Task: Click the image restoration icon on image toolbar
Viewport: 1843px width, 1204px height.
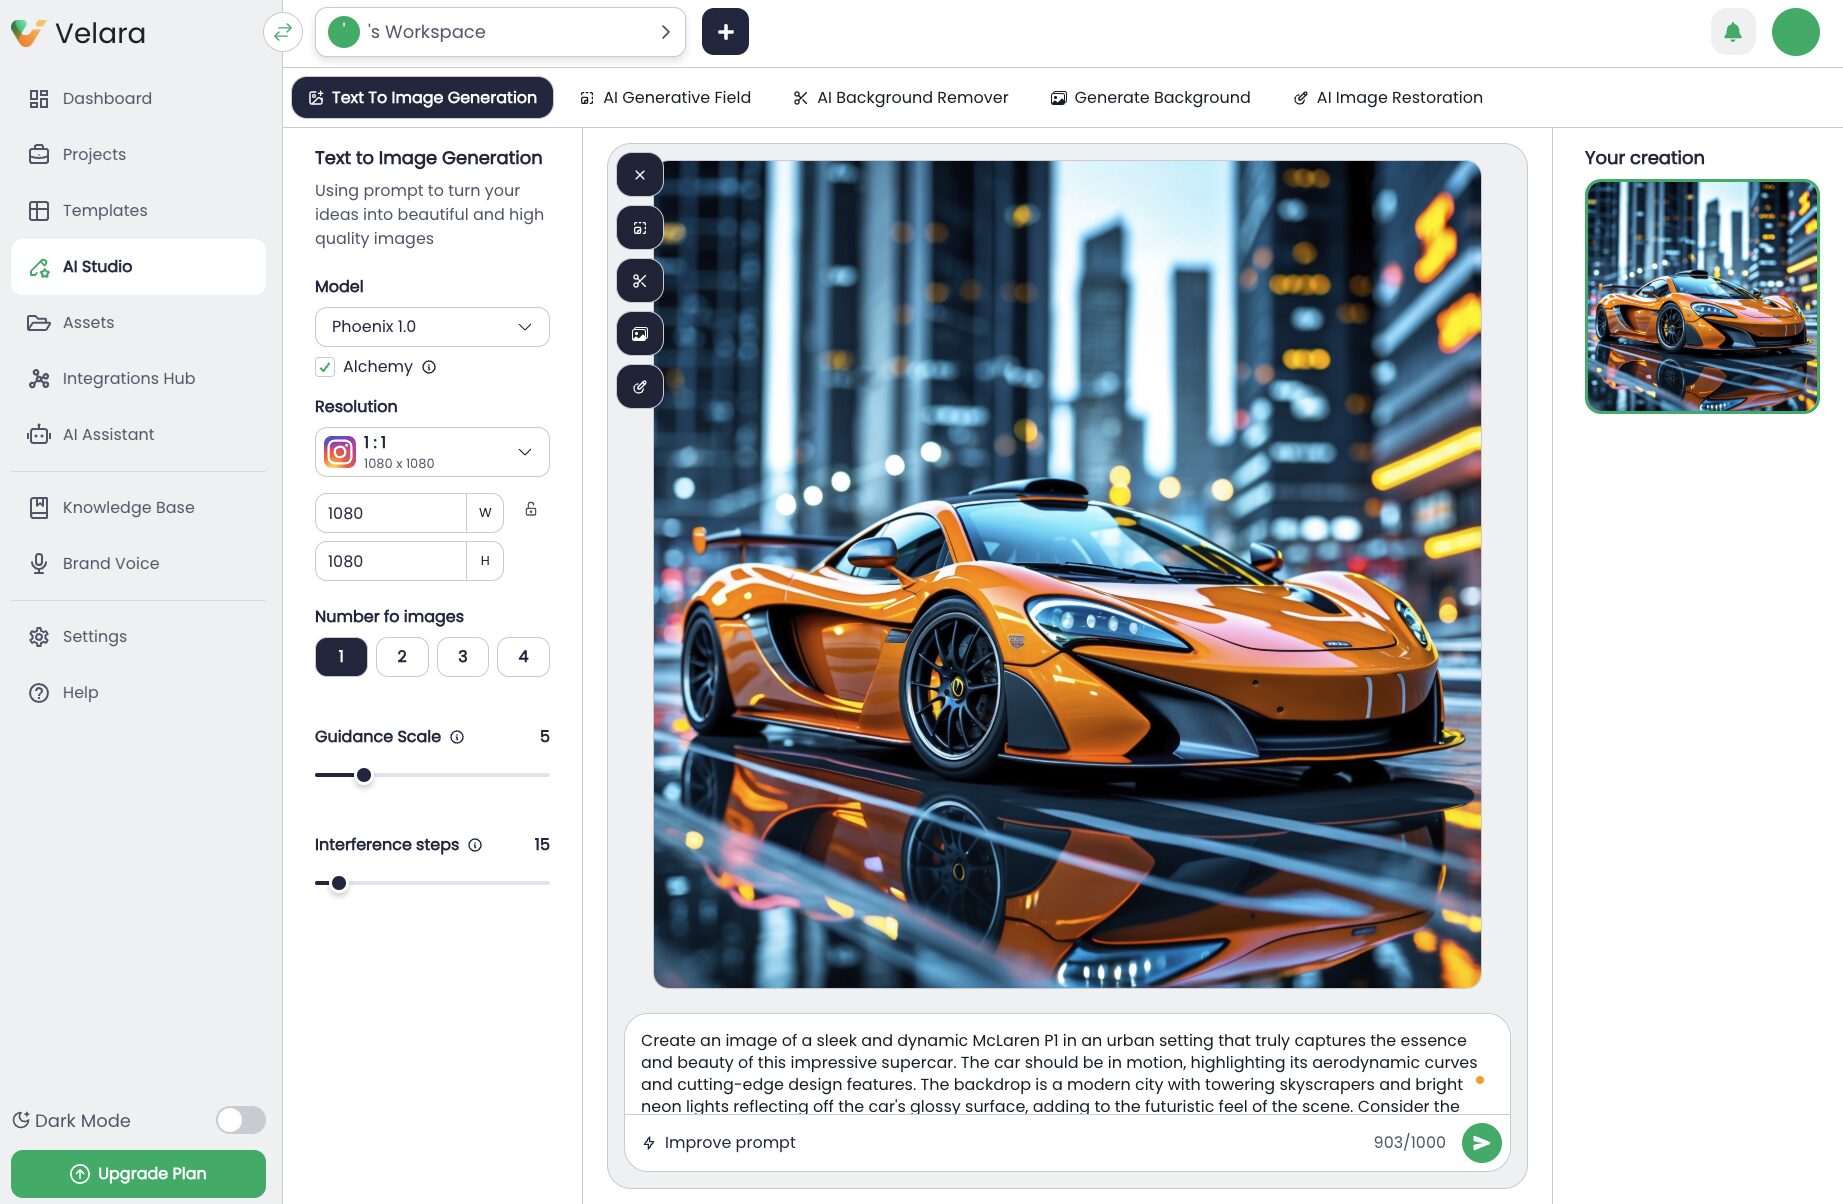Action: tap(640, 387)
